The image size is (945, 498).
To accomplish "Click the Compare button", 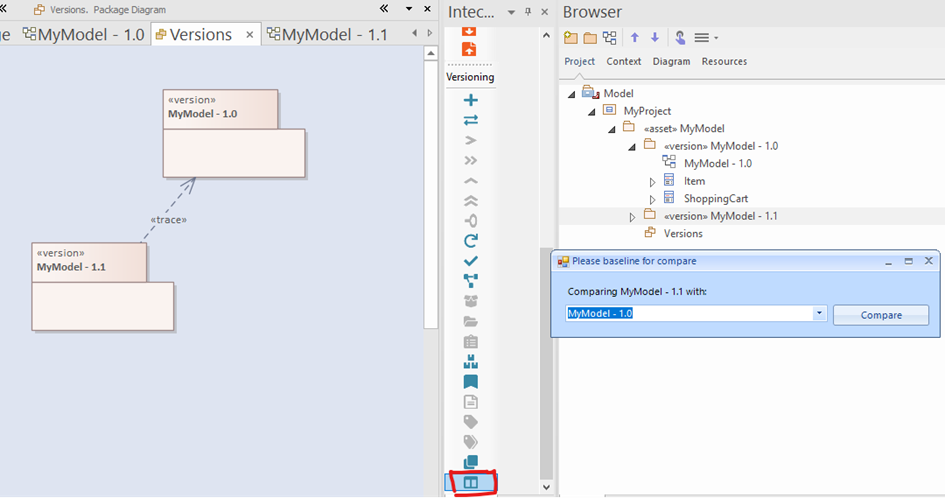I will (x=881, y=315).
